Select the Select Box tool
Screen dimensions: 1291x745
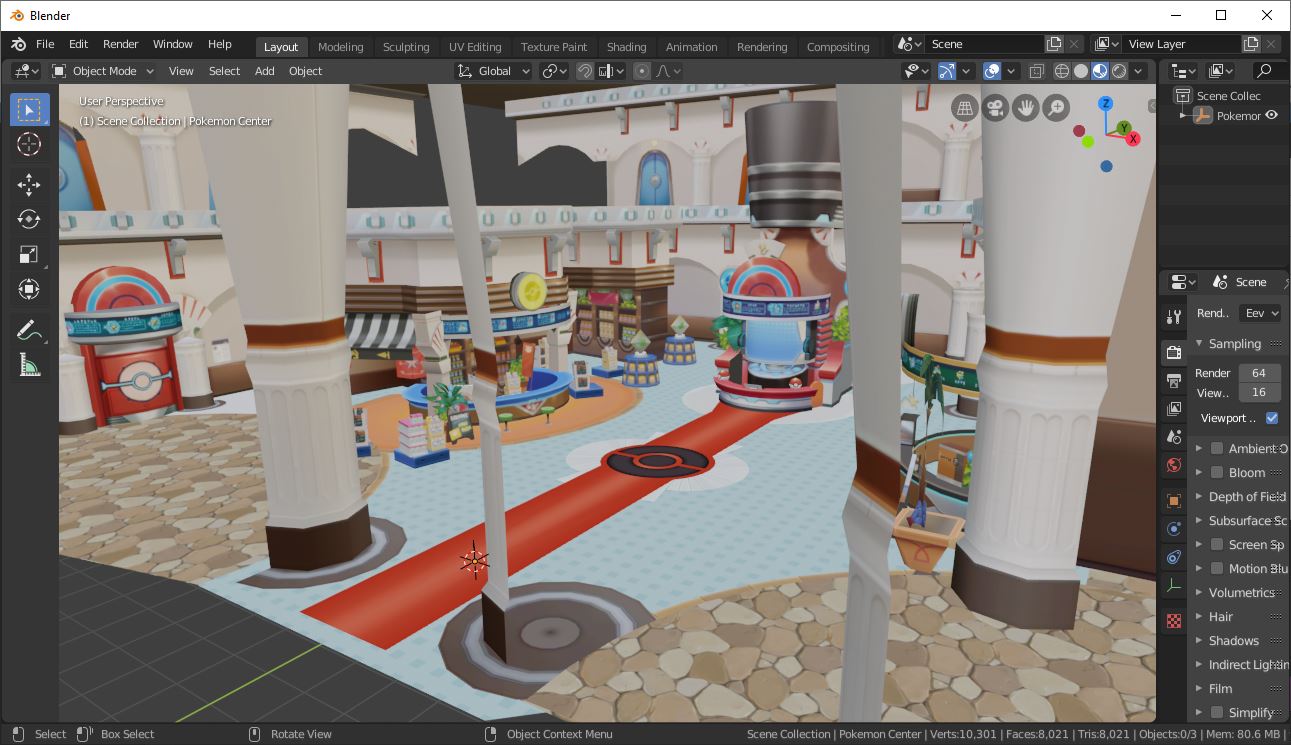coord(29,109)
